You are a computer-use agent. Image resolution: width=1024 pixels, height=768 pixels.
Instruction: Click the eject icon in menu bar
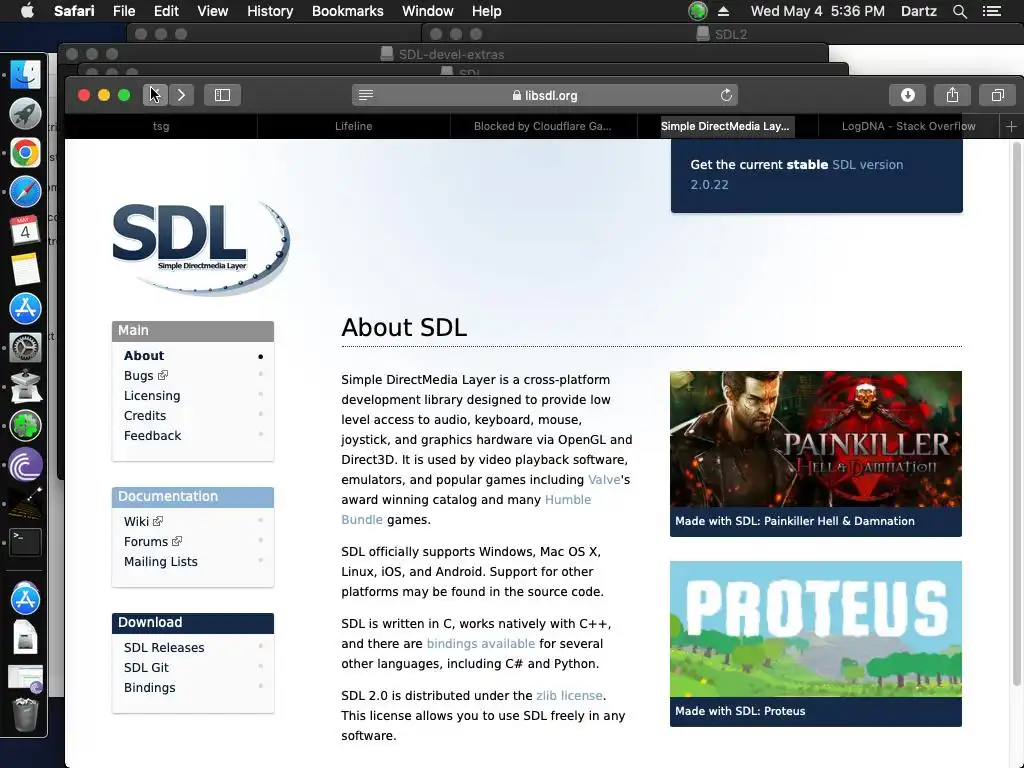click(723, 11)
